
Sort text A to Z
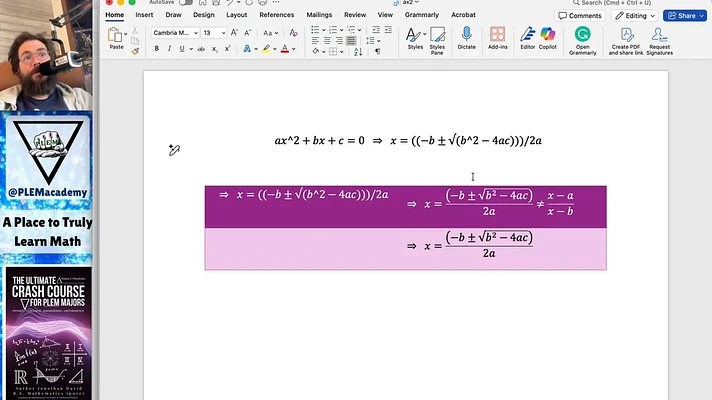coord(358,52)
